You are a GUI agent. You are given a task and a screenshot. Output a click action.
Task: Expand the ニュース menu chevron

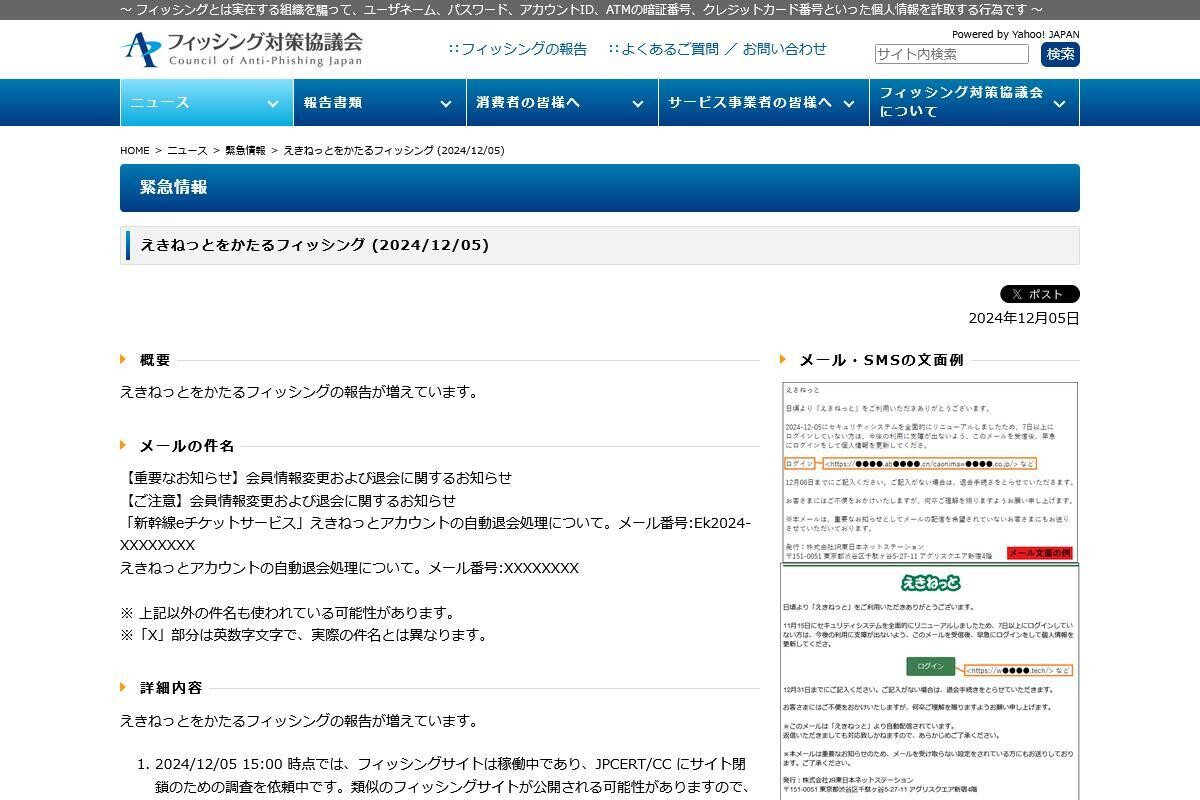(272, 103)
